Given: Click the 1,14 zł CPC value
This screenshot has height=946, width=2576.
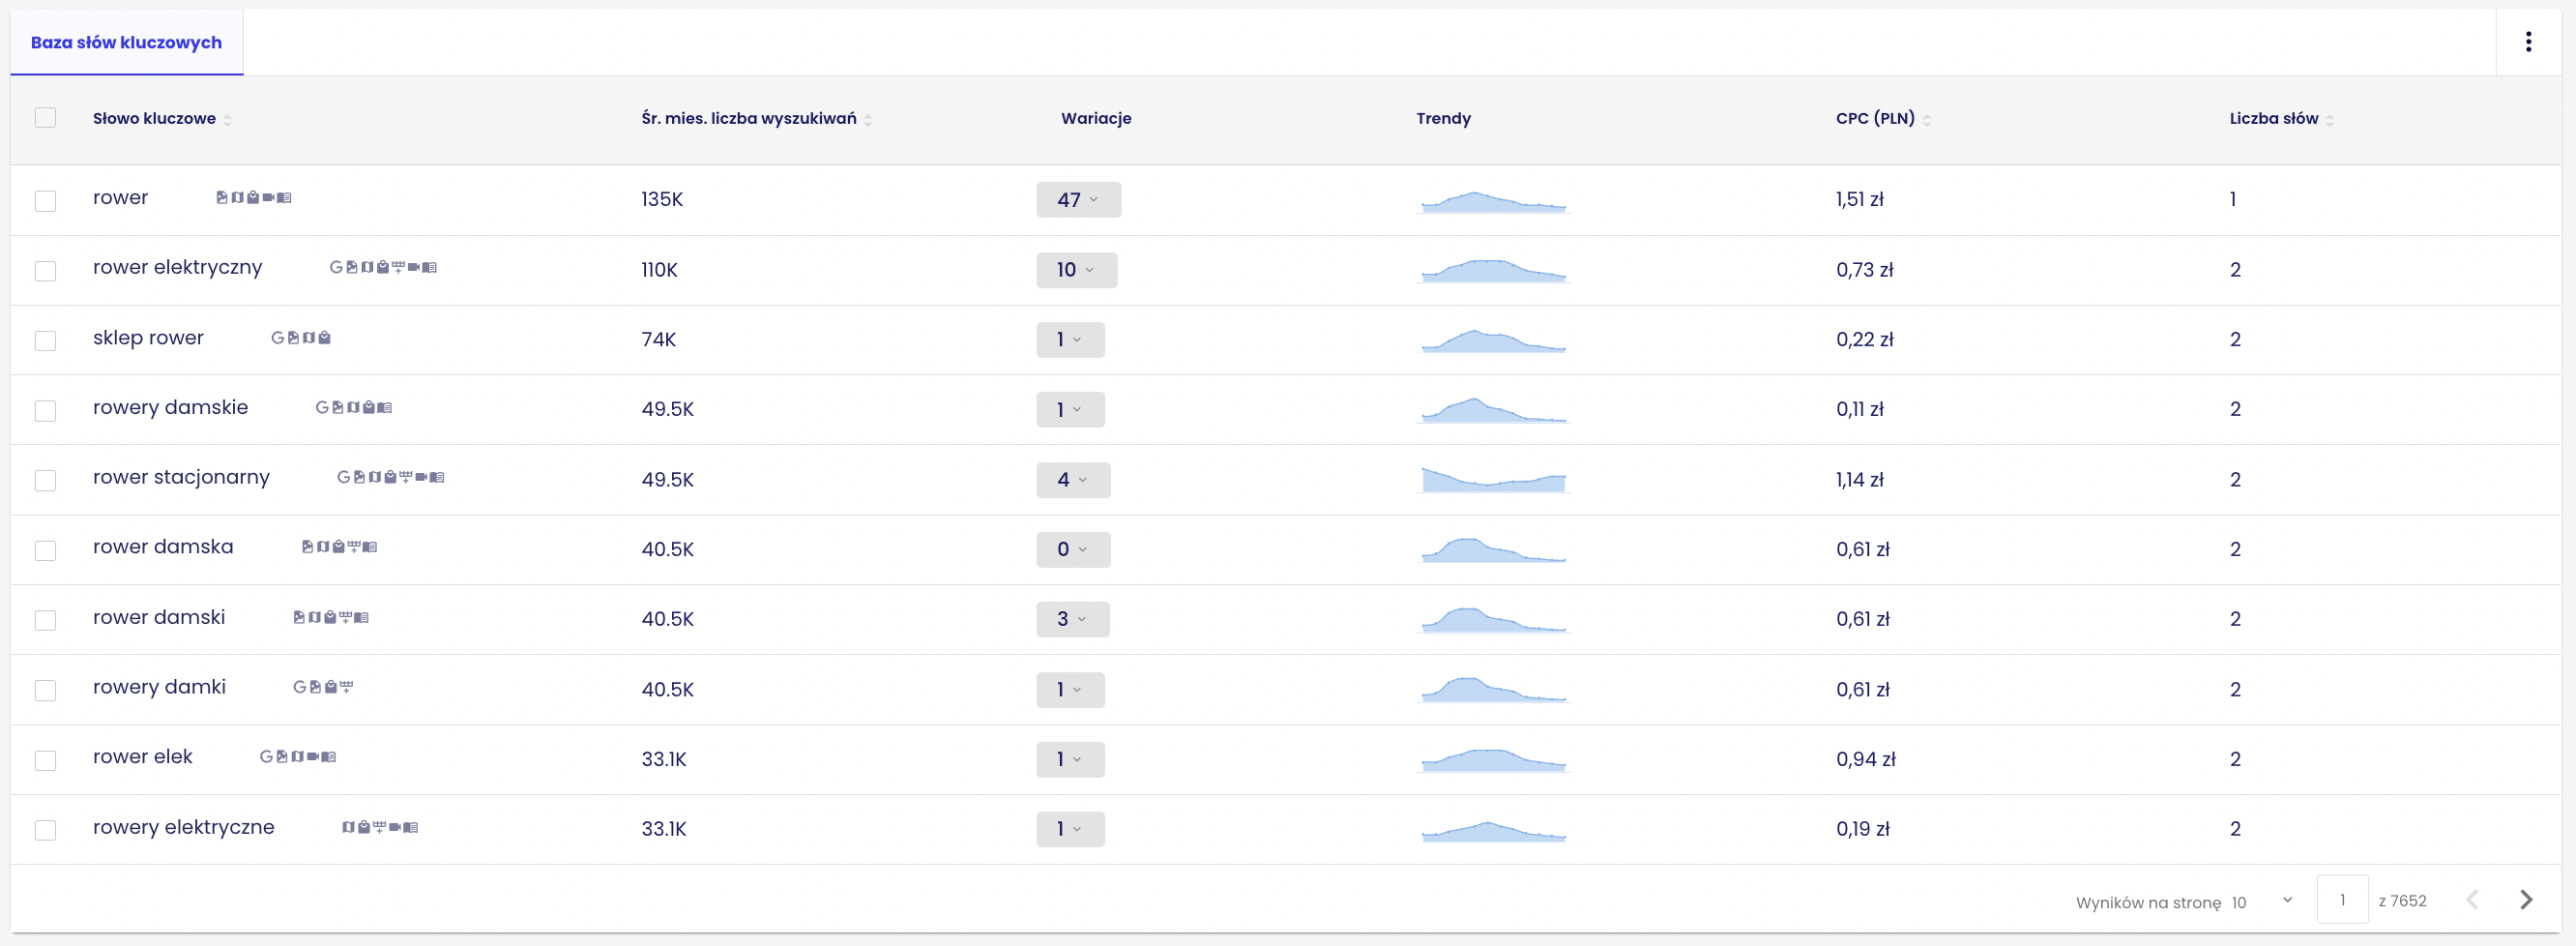Looking at the screenshot, I should [1859, 479].
